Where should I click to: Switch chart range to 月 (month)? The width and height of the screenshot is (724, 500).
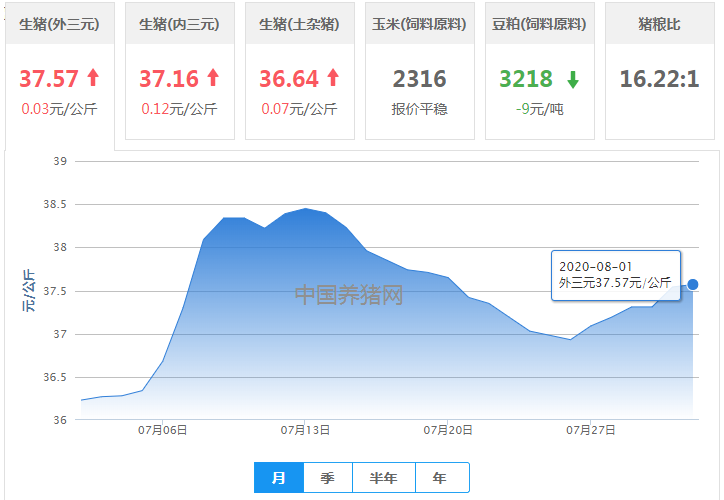(x=279, y=478)
